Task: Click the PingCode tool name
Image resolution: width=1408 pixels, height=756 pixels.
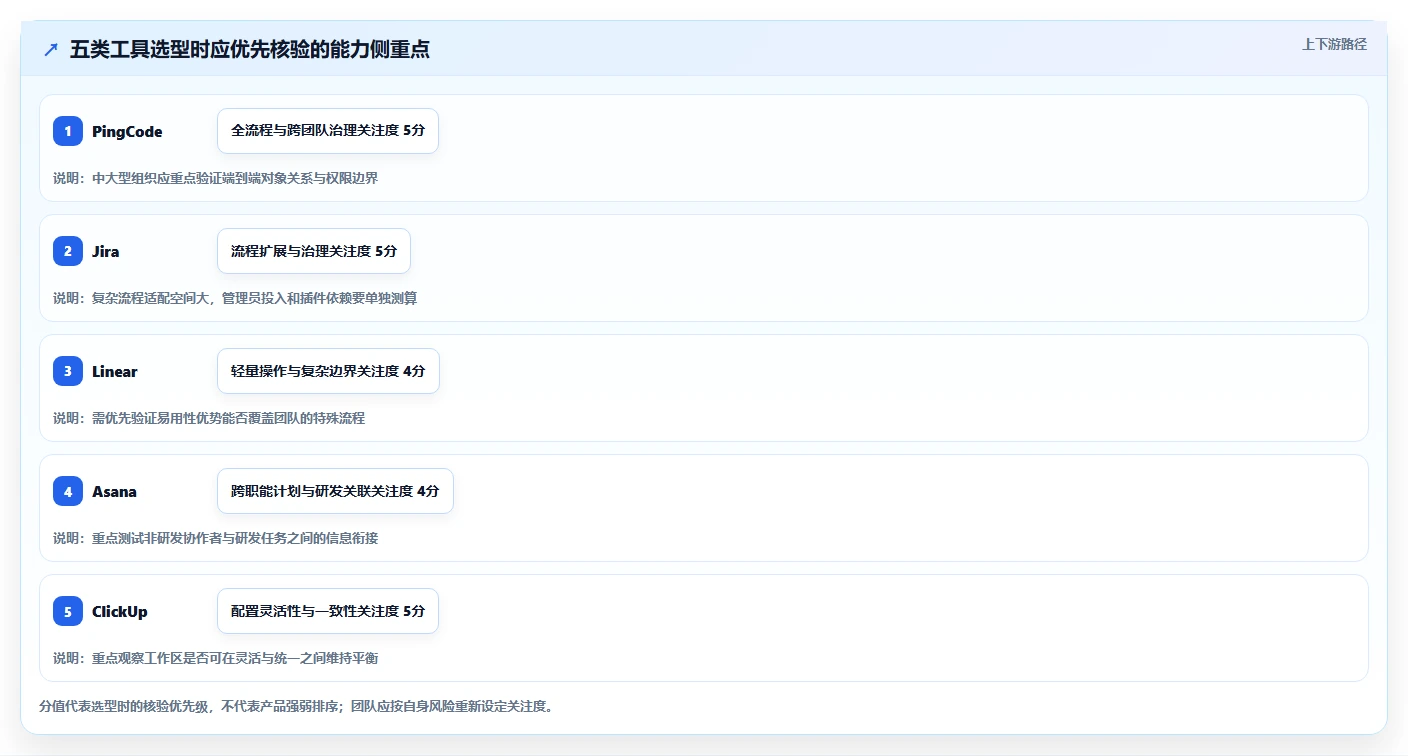Action: pyautogui.click(x=127, y=132)
